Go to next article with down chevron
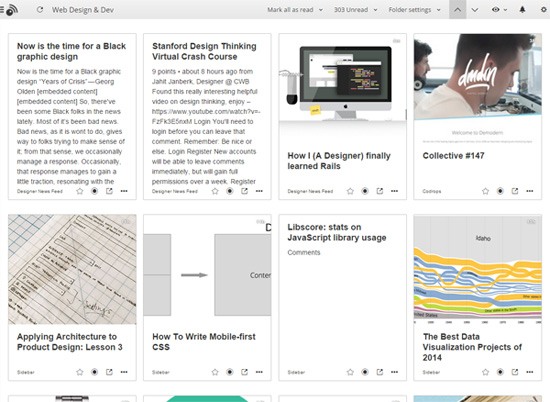550x402 pixels. pos(475,10)
